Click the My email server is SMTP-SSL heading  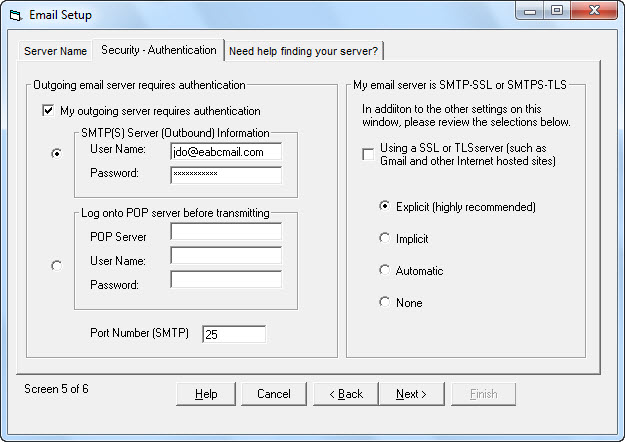[460, 85]
